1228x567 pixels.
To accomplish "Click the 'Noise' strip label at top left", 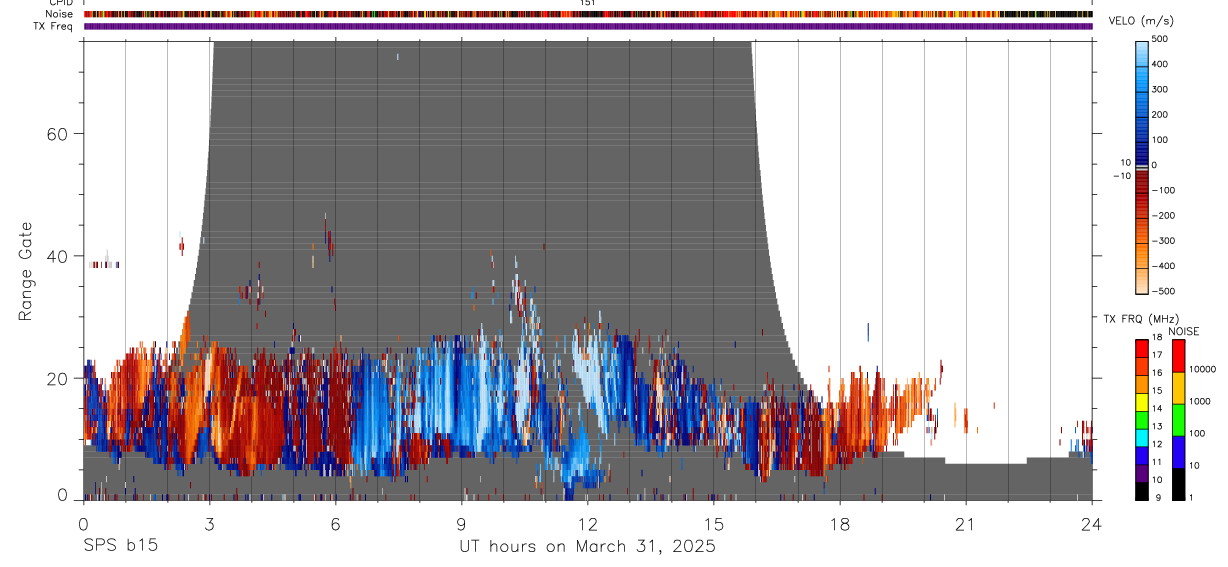I will (60, 14).
